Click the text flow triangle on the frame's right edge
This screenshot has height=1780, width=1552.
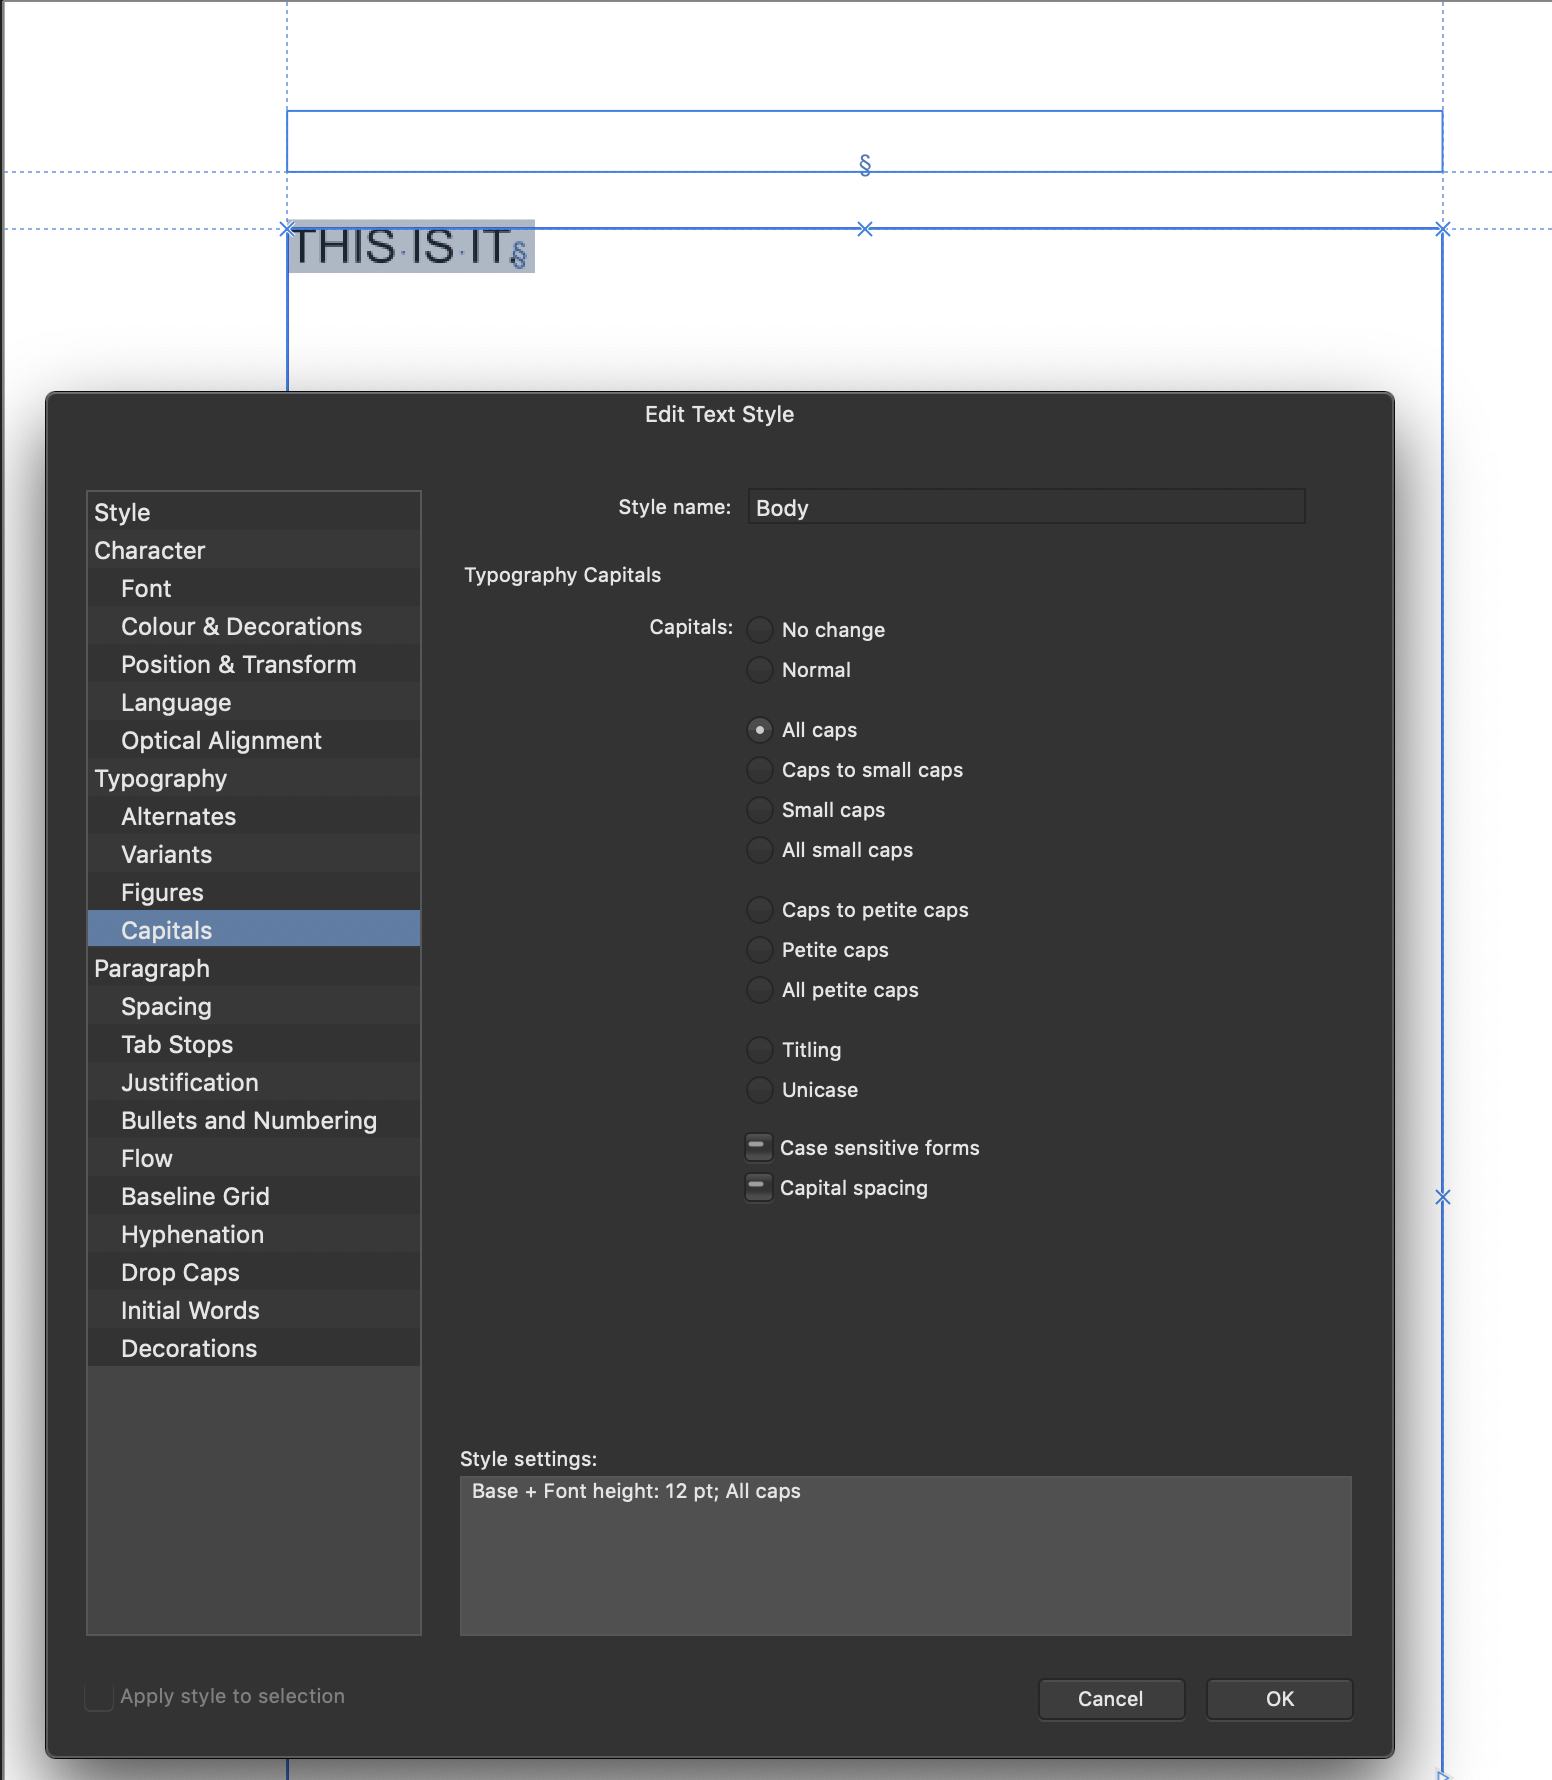pos(1443,1774)
